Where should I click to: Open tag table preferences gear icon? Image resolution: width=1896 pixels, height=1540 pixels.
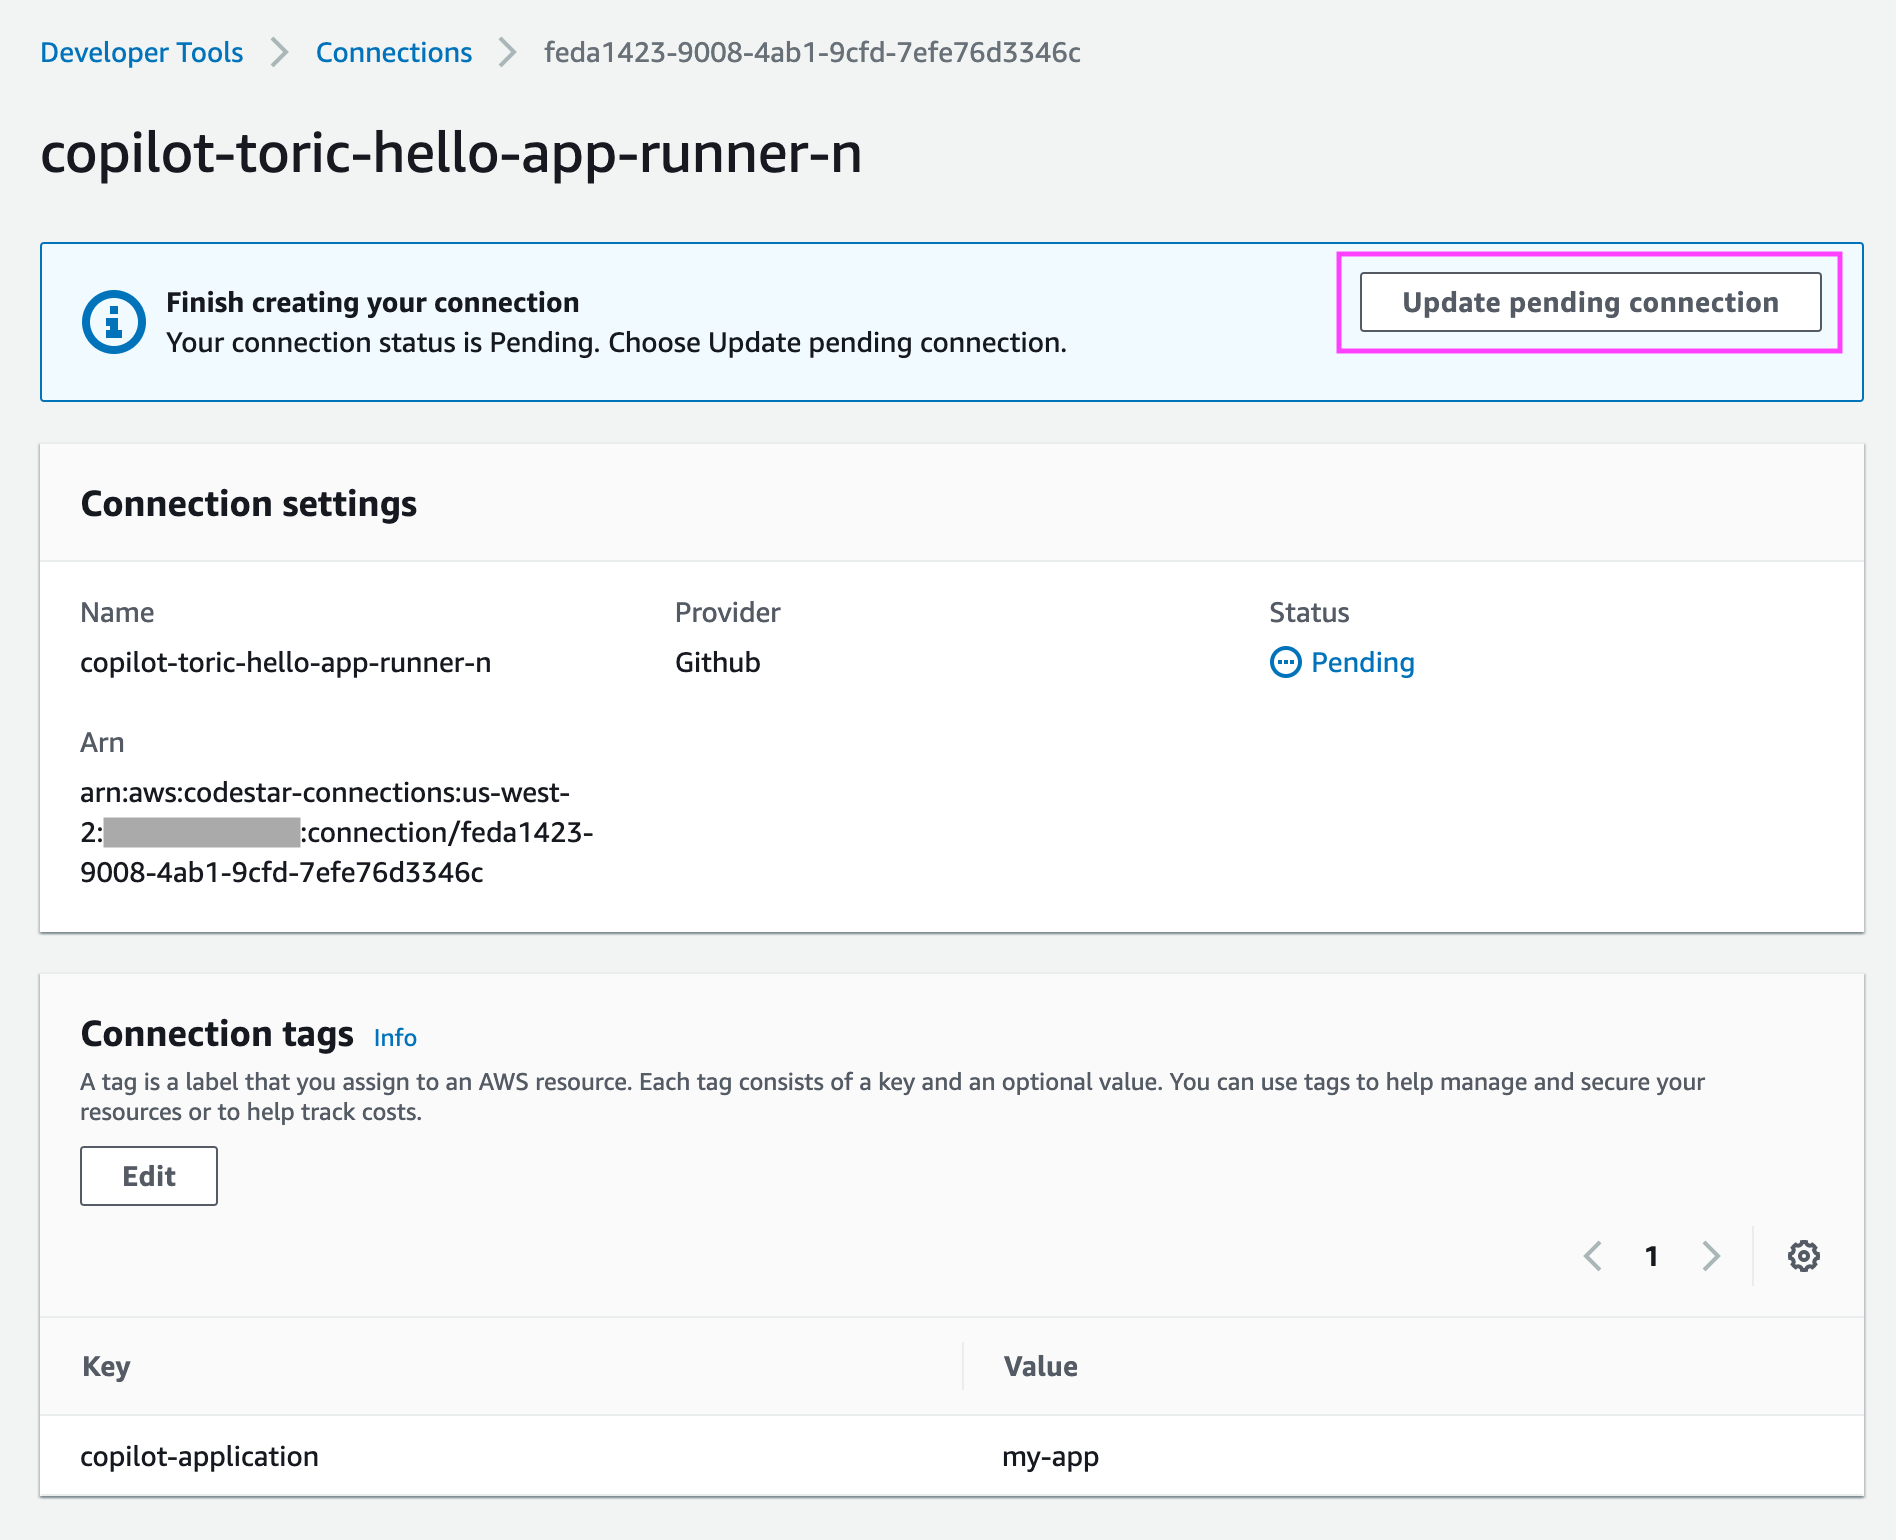[1803, 1256]
